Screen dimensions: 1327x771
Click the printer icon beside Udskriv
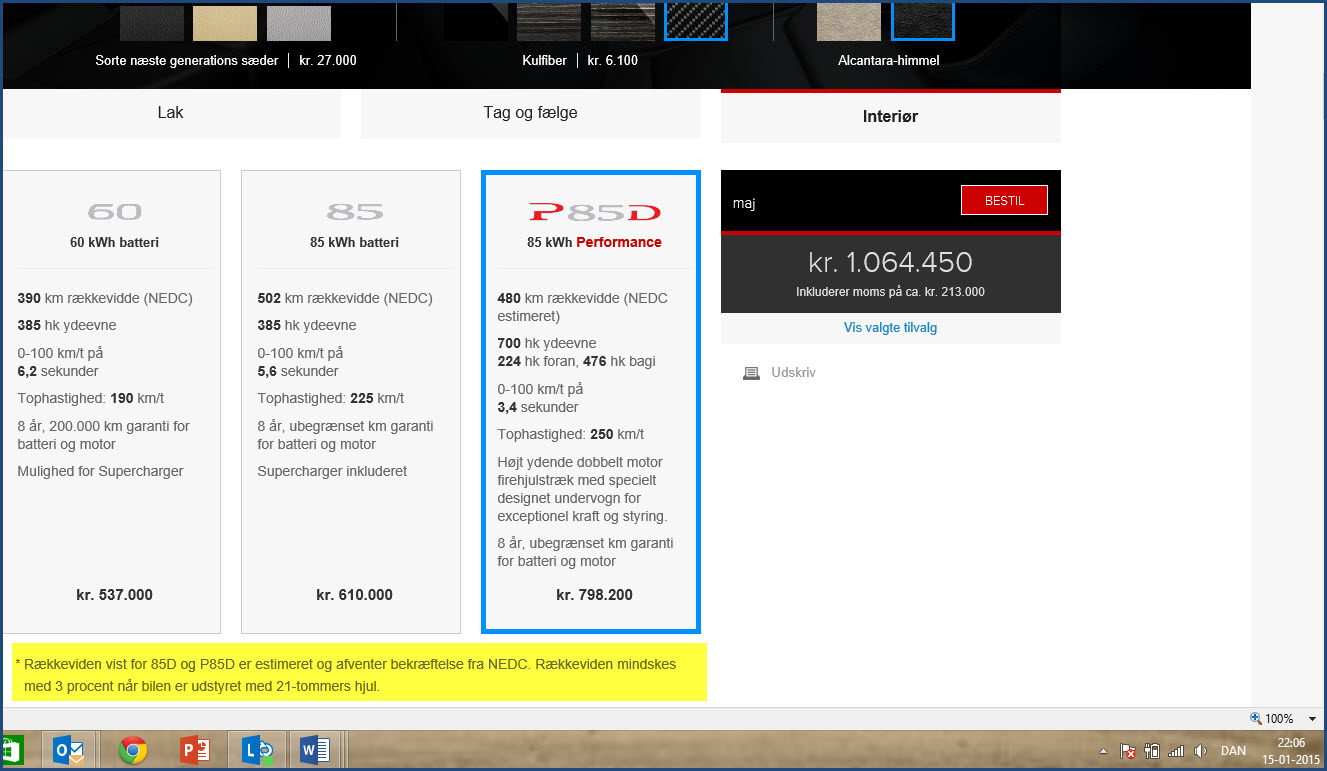pyautogui.click(x=751, y=373)
